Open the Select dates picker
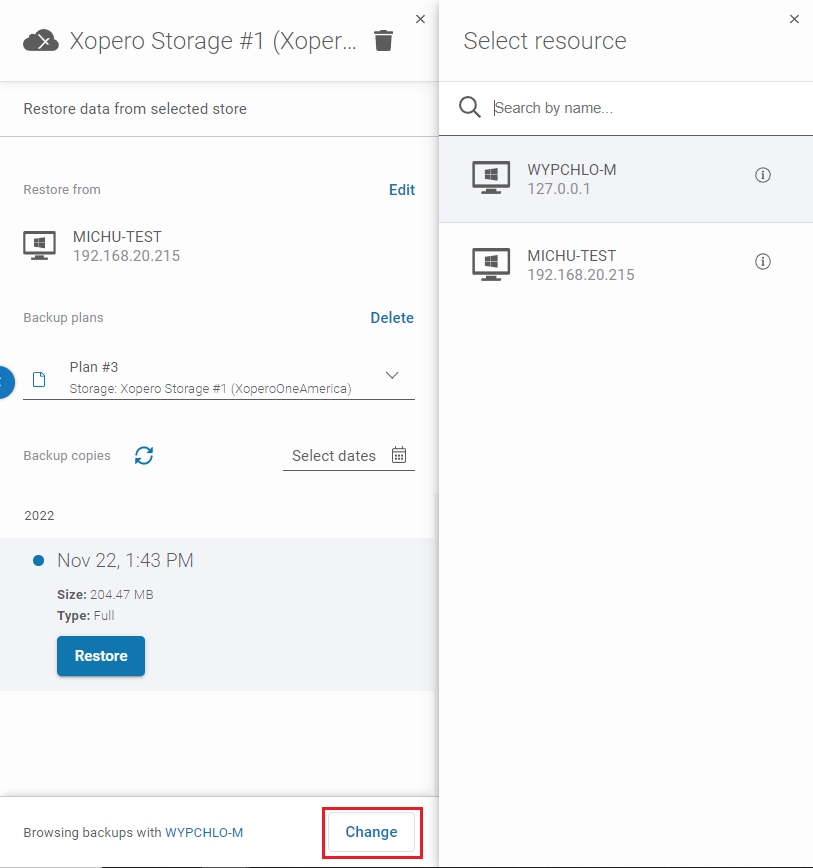813x868 pixels. (x=334, y=456)
